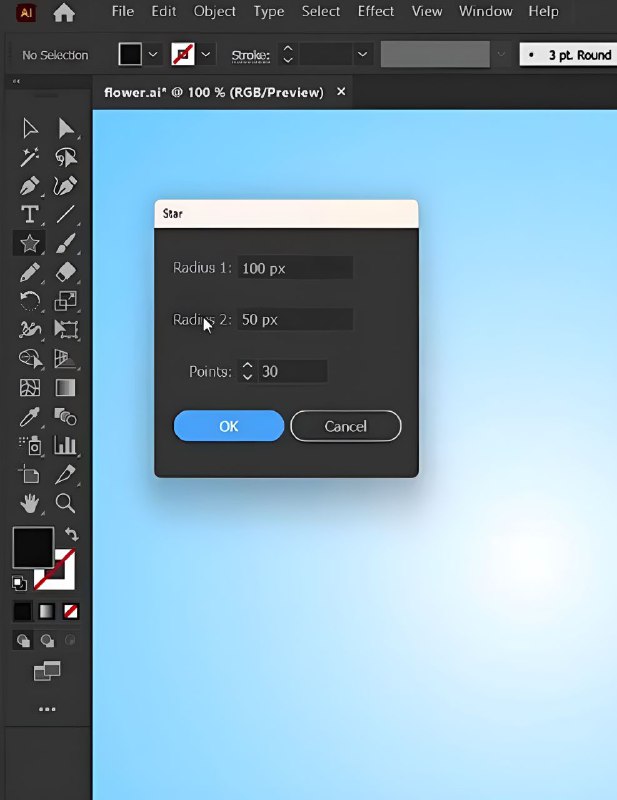
Task: Swap fill and stroke colors
Action: pos(71,535)
